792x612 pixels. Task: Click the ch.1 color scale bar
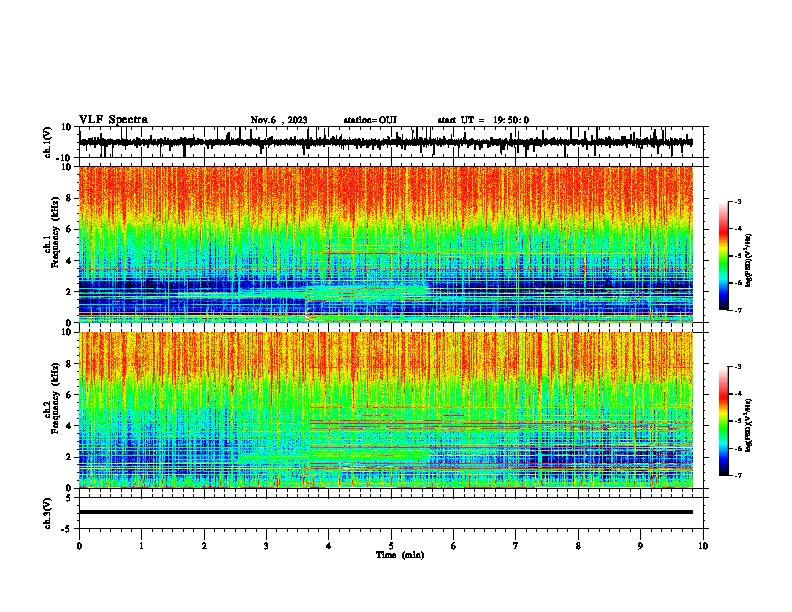[x=723, y=256]
